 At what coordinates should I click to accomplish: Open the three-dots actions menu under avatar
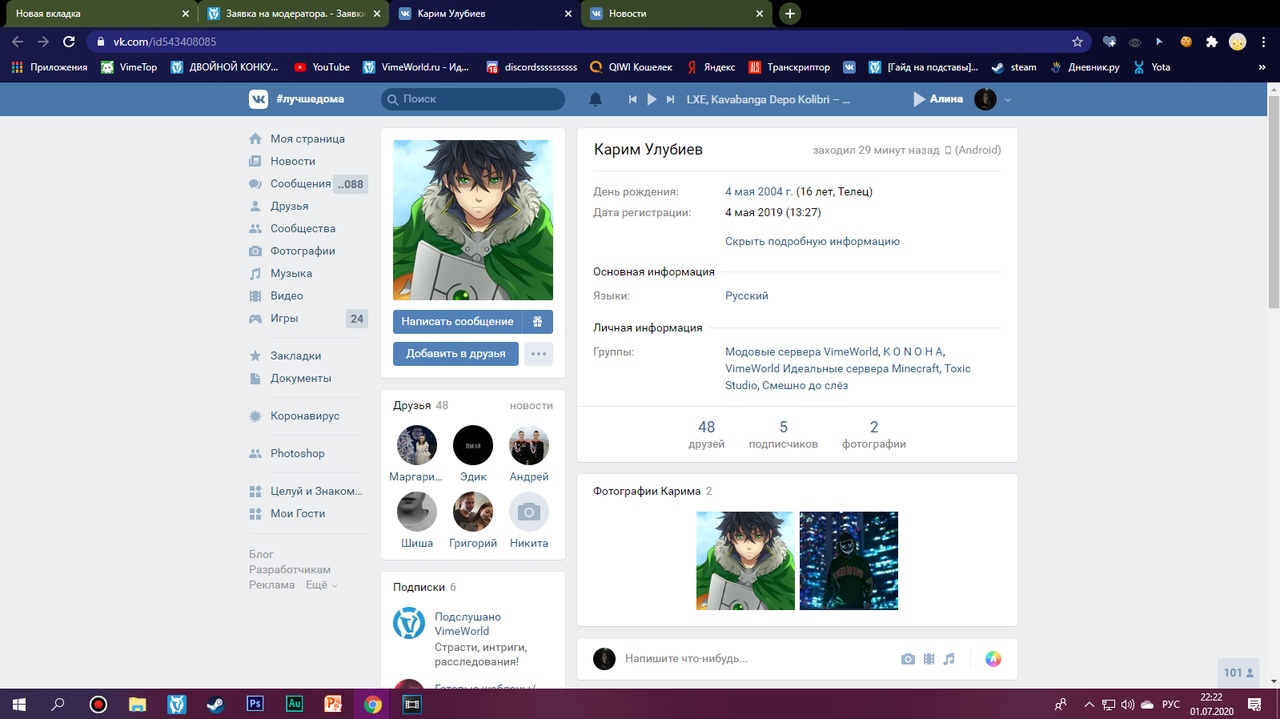tap(538, 354)
